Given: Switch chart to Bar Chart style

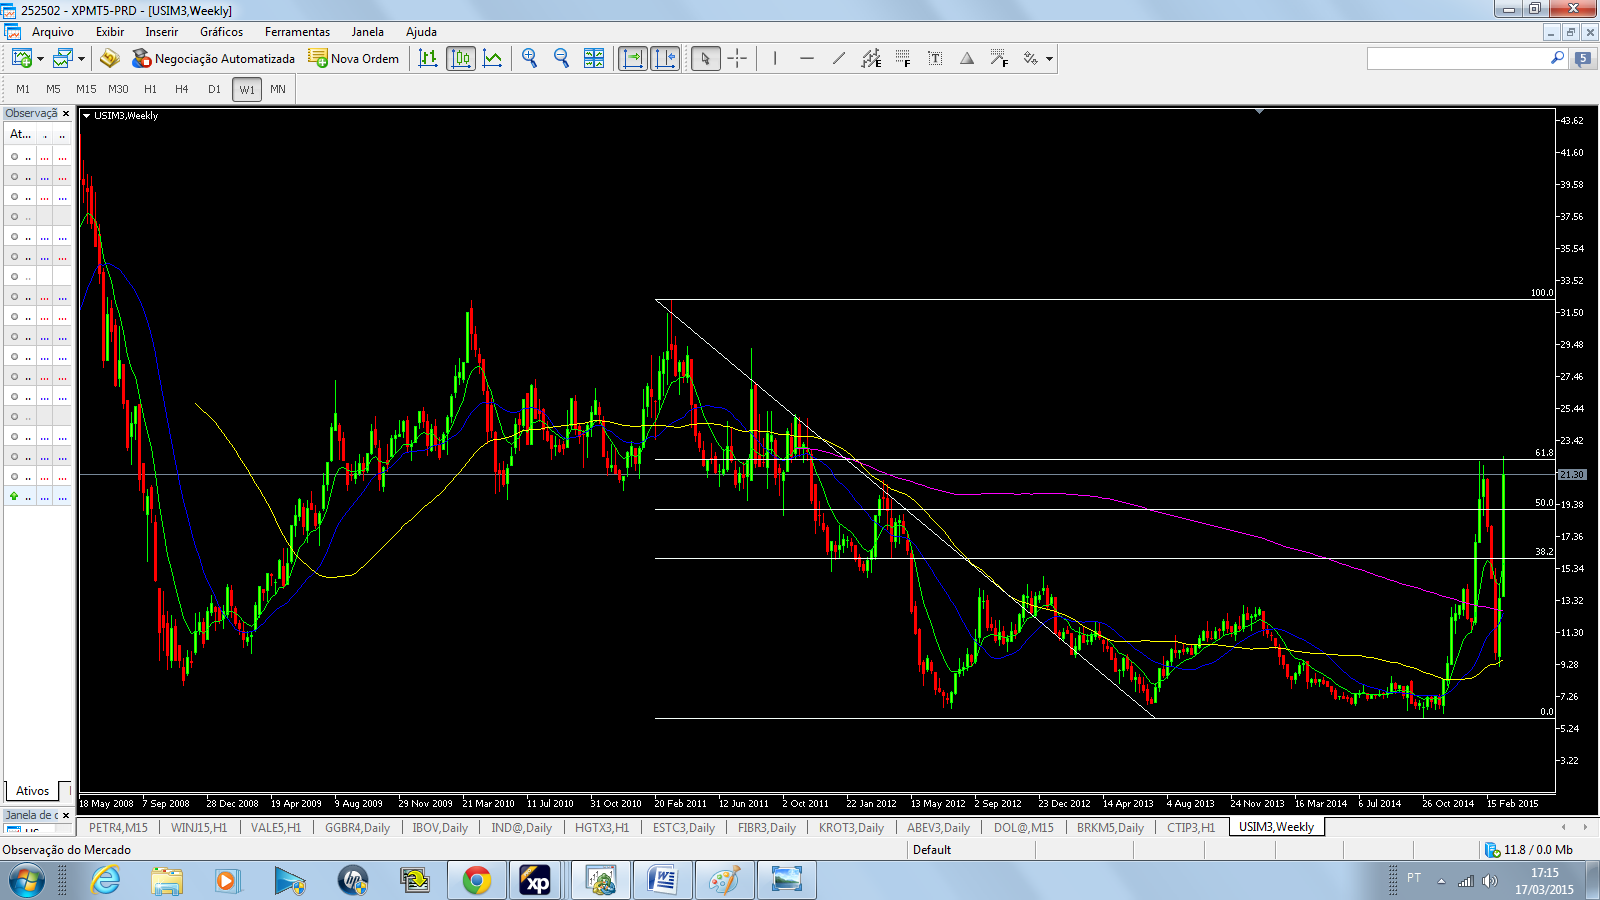Looking at the screenshot, I should (428, 58).
